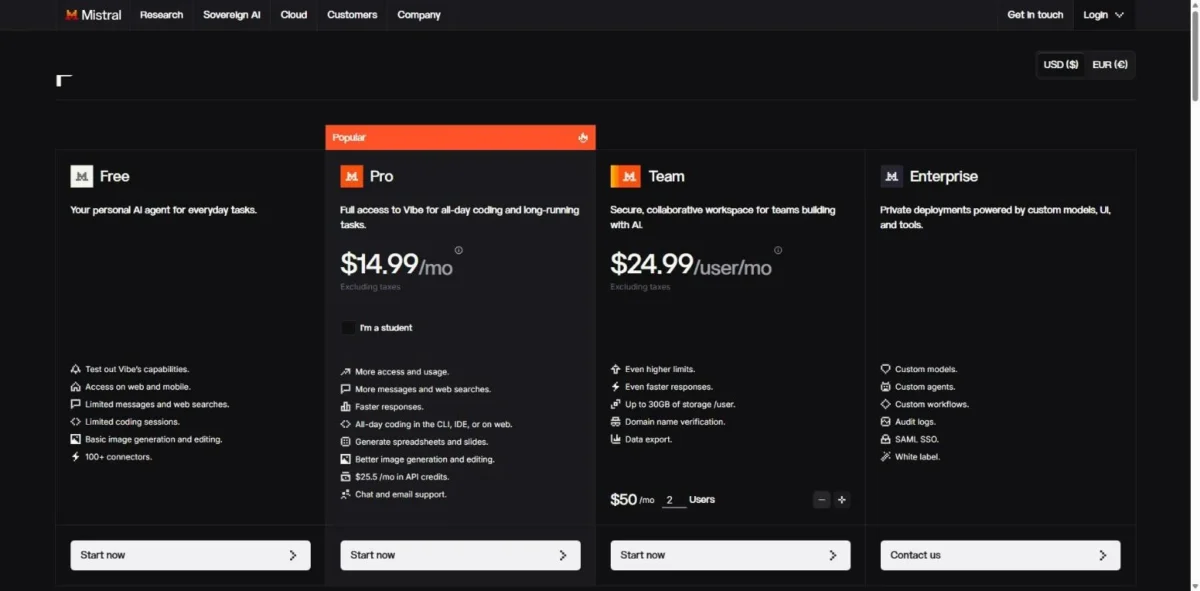Click the icon by 'Domain name verification'
Image resolution: width=1200 pixels, height=591 pixels.
point(616,422)
